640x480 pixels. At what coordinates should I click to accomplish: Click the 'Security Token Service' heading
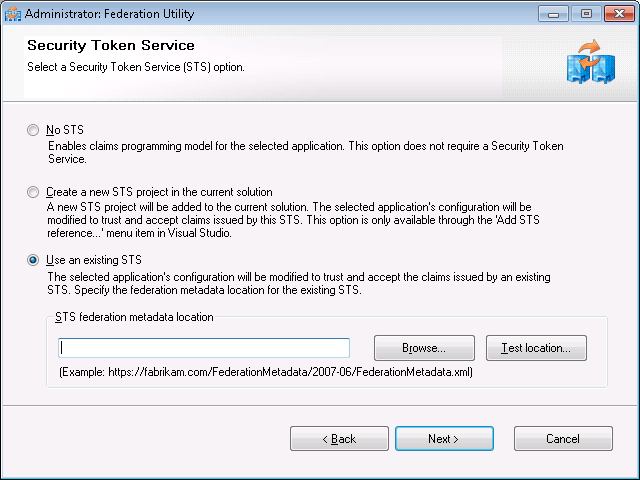point(111,46)
